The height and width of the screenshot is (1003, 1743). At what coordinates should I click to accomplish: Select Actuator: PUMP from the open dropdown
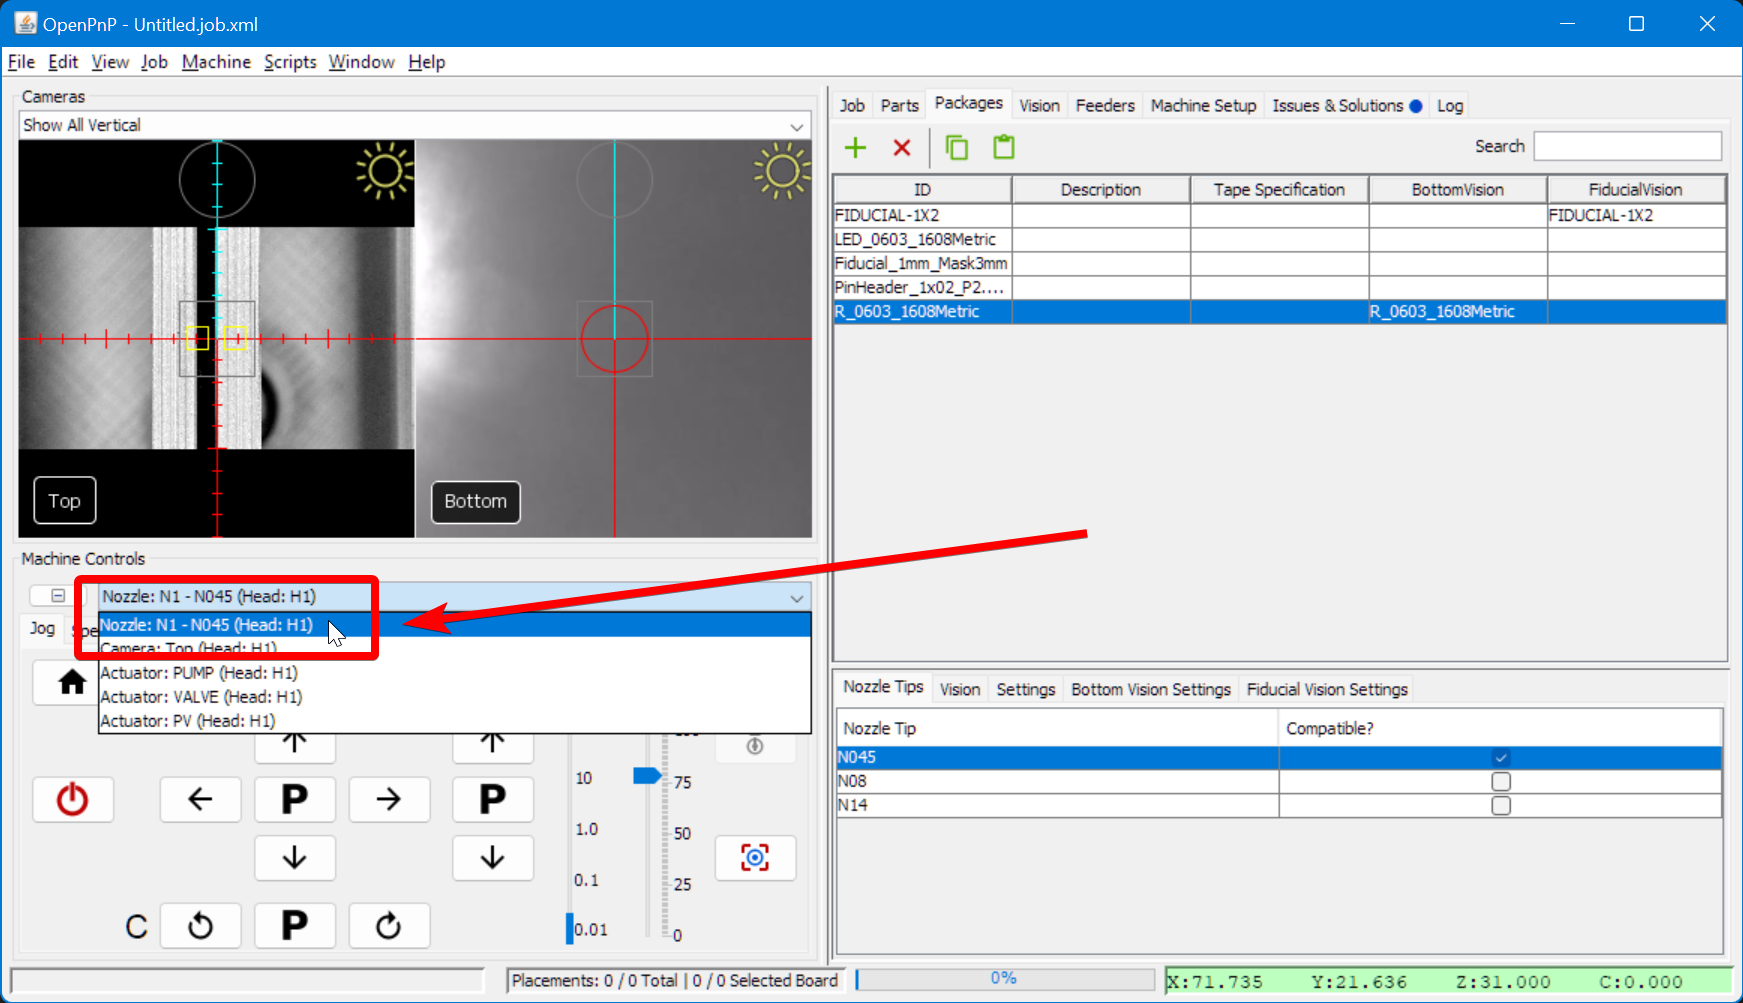(198, 672)
